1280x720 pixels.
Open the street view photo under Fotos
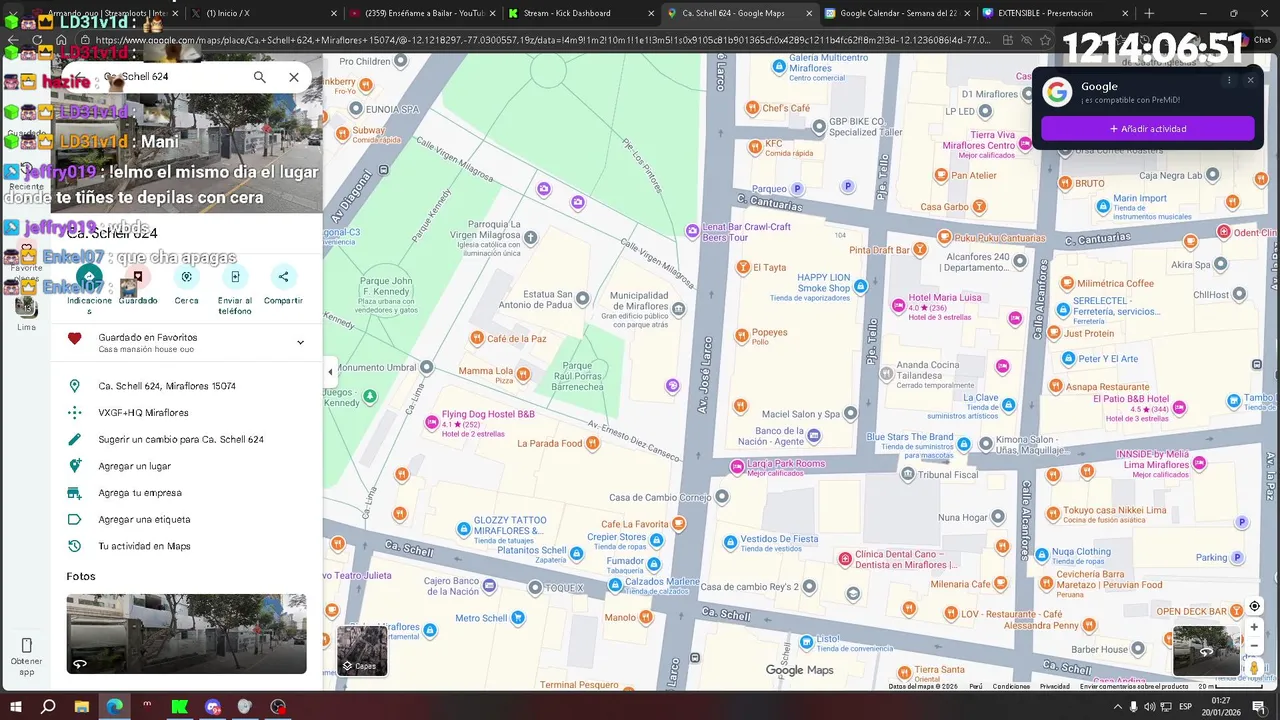point(186,634)
